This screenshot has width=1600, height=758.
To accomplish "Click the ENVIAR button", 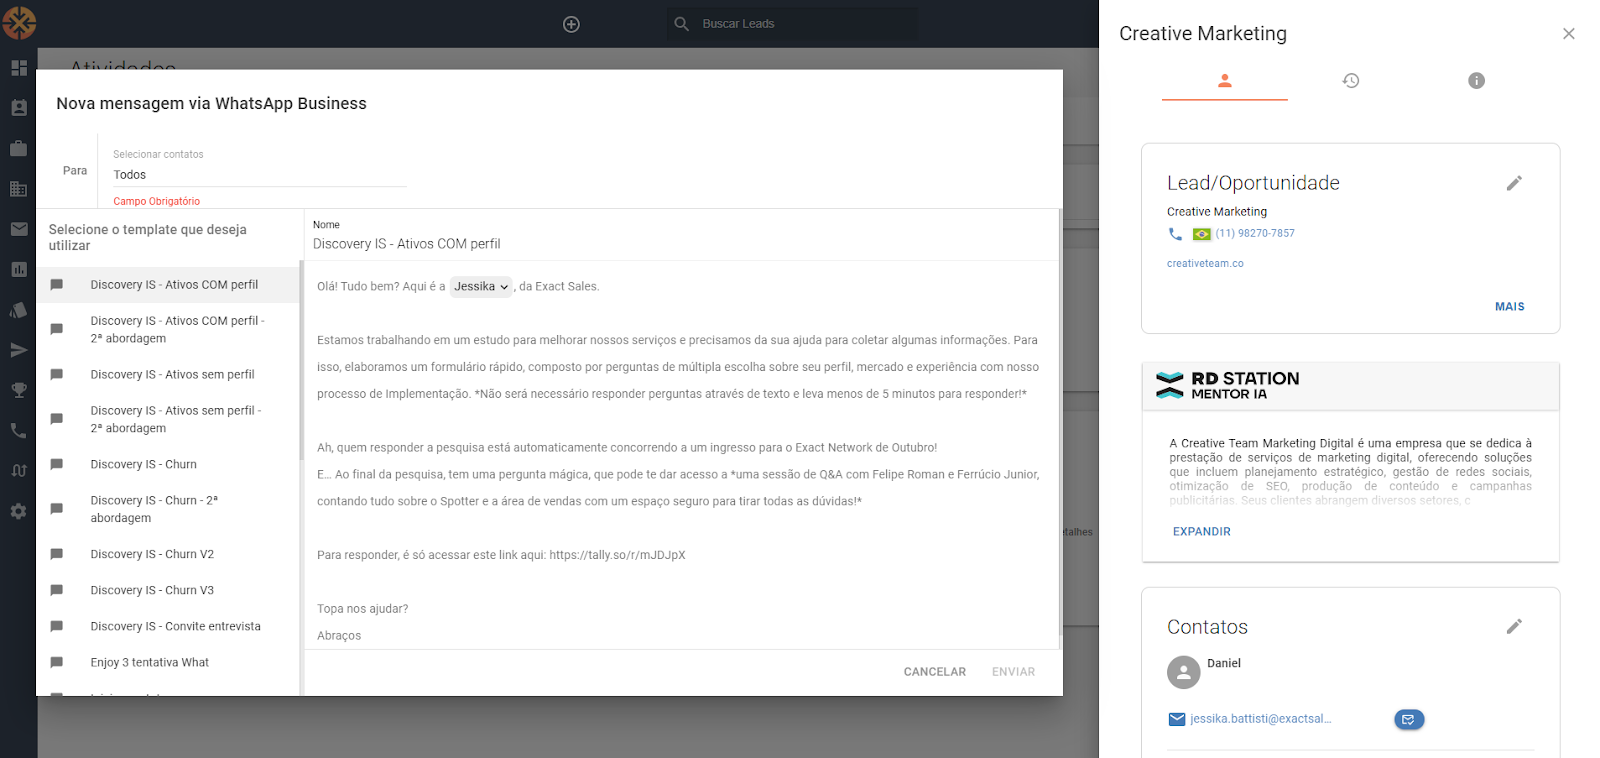I will 1013,672.
